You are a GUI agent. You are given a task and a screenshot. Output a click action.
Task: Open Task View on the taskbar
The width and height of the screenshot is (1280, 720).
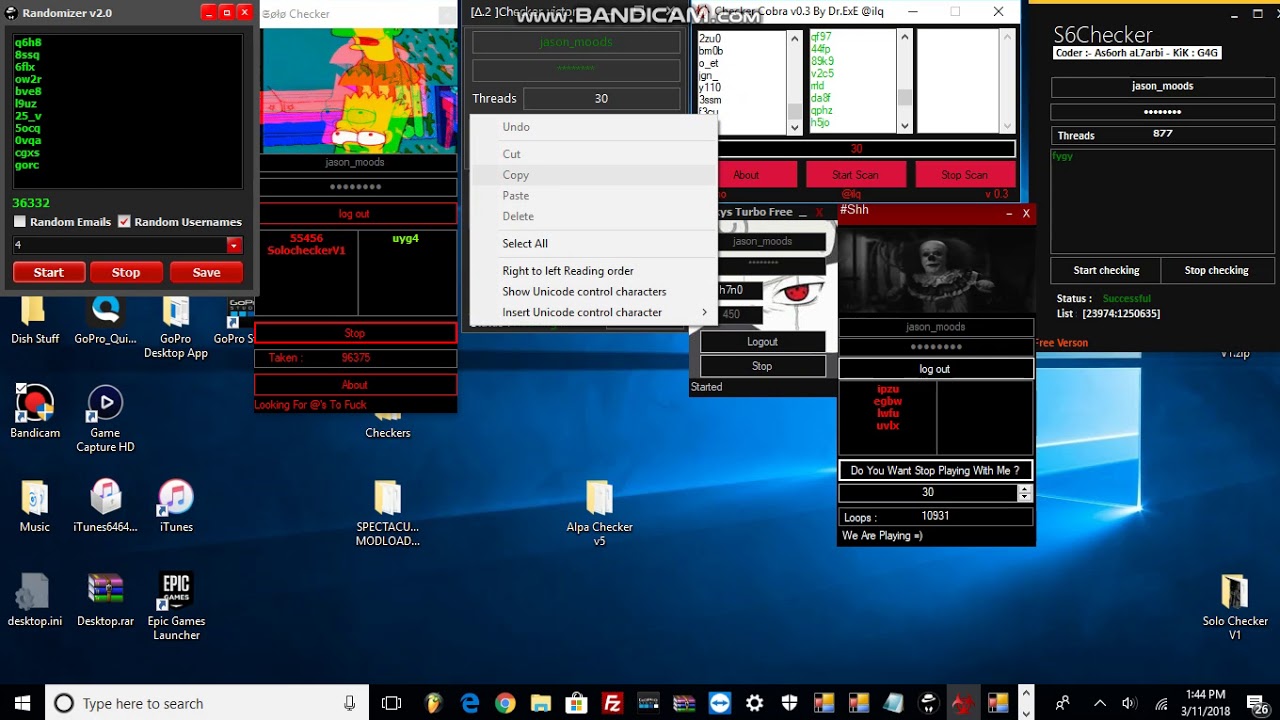click(x=391, y=703)
